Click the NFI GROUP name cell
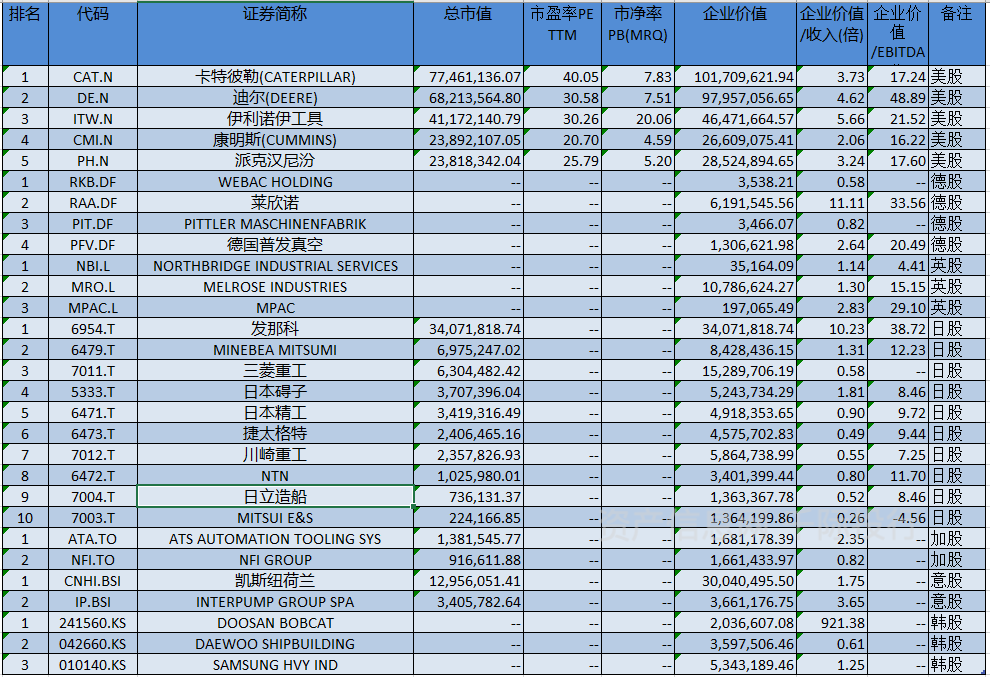990x677 pixels. [x=275, y=560]
